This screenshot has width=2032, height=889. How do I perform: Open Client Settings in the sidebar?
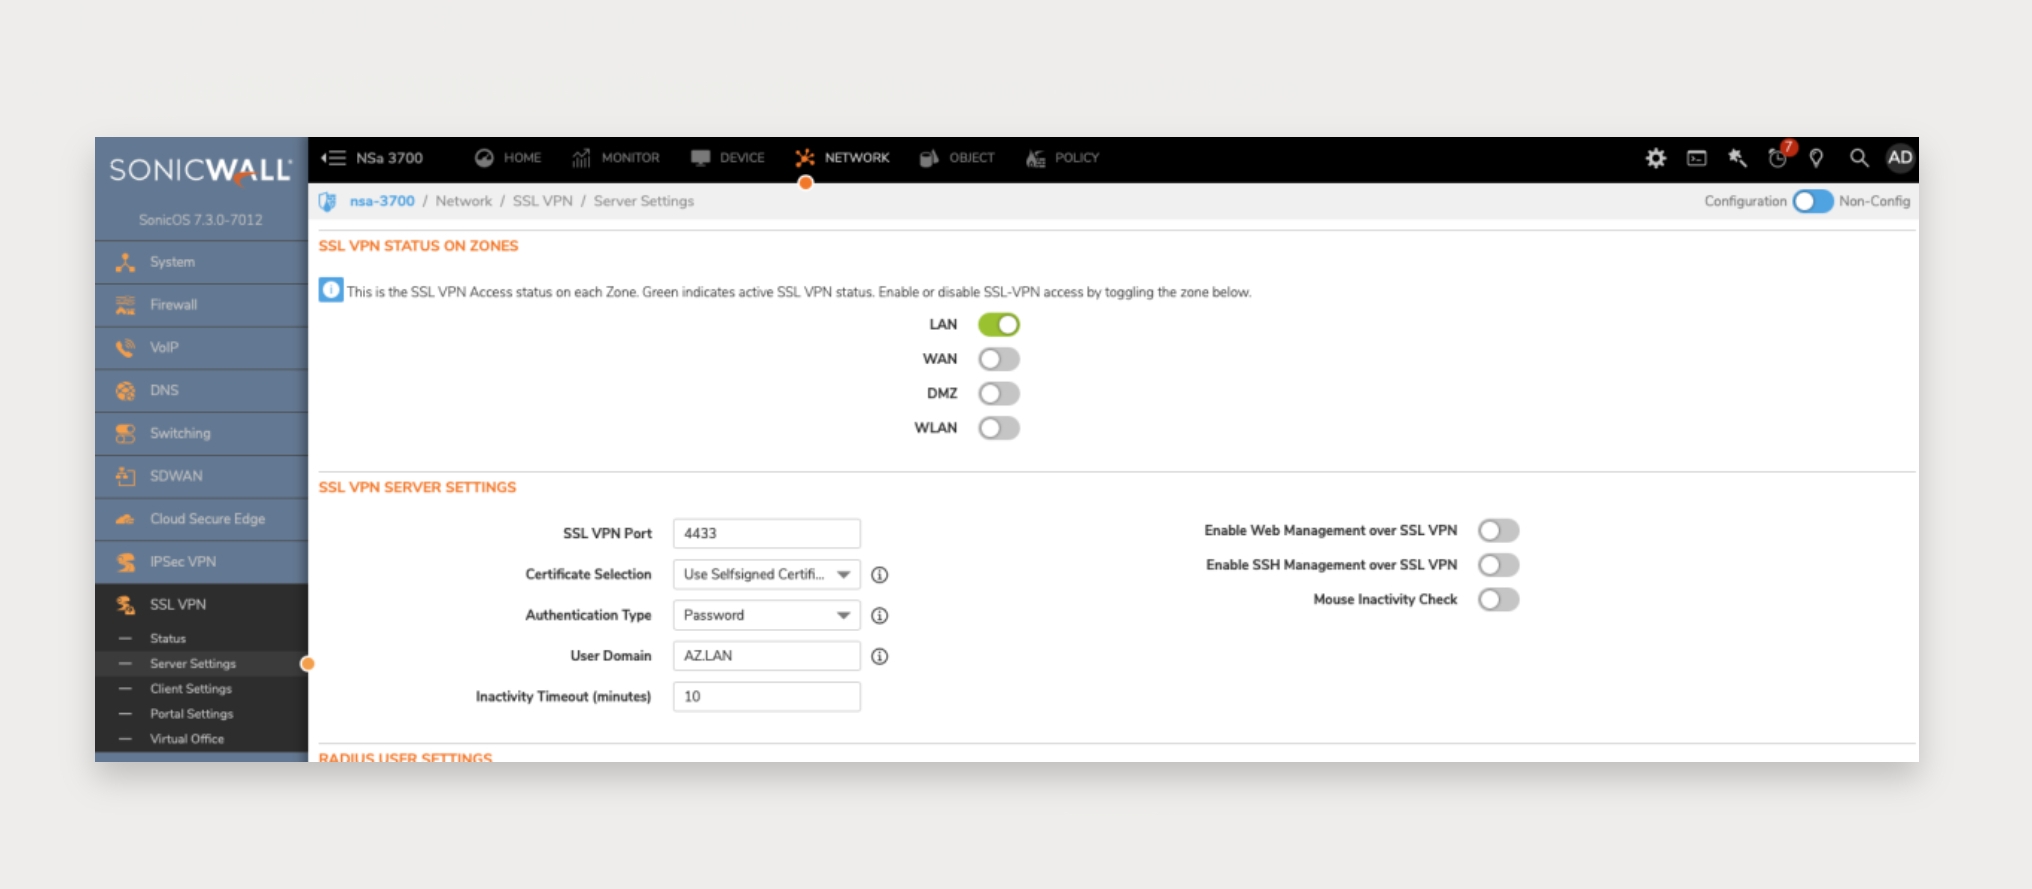click(x=191, y=689)
